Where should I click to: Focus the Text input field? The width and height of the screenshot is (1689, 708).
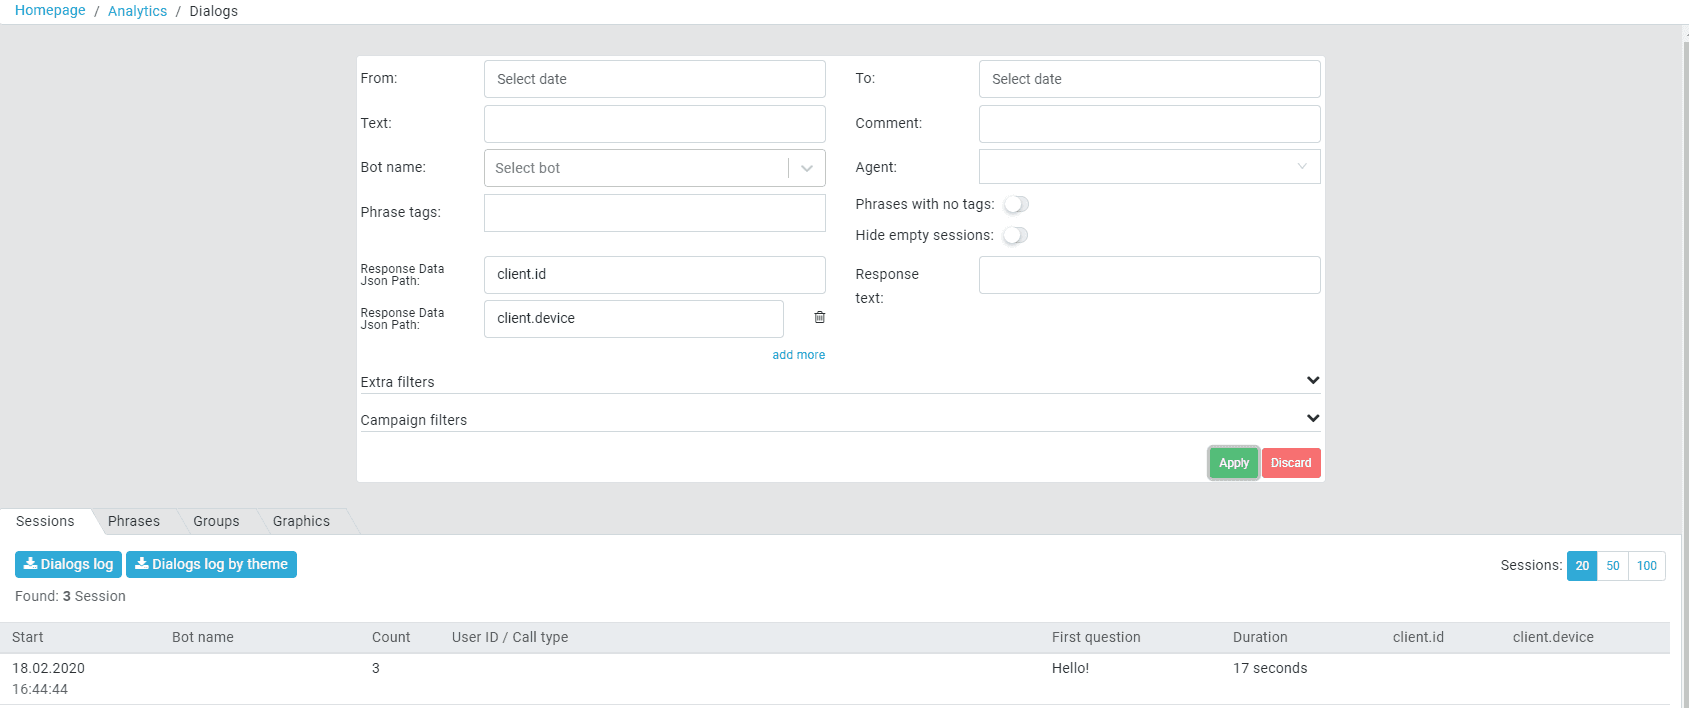pyautogui.click(x=654, y=124)
